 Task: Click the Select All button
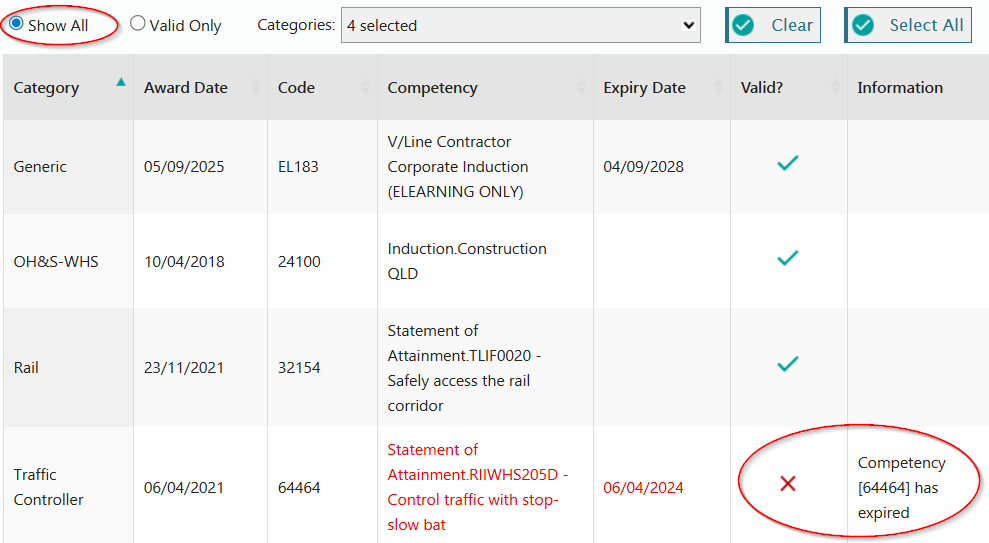pos(909,25)
